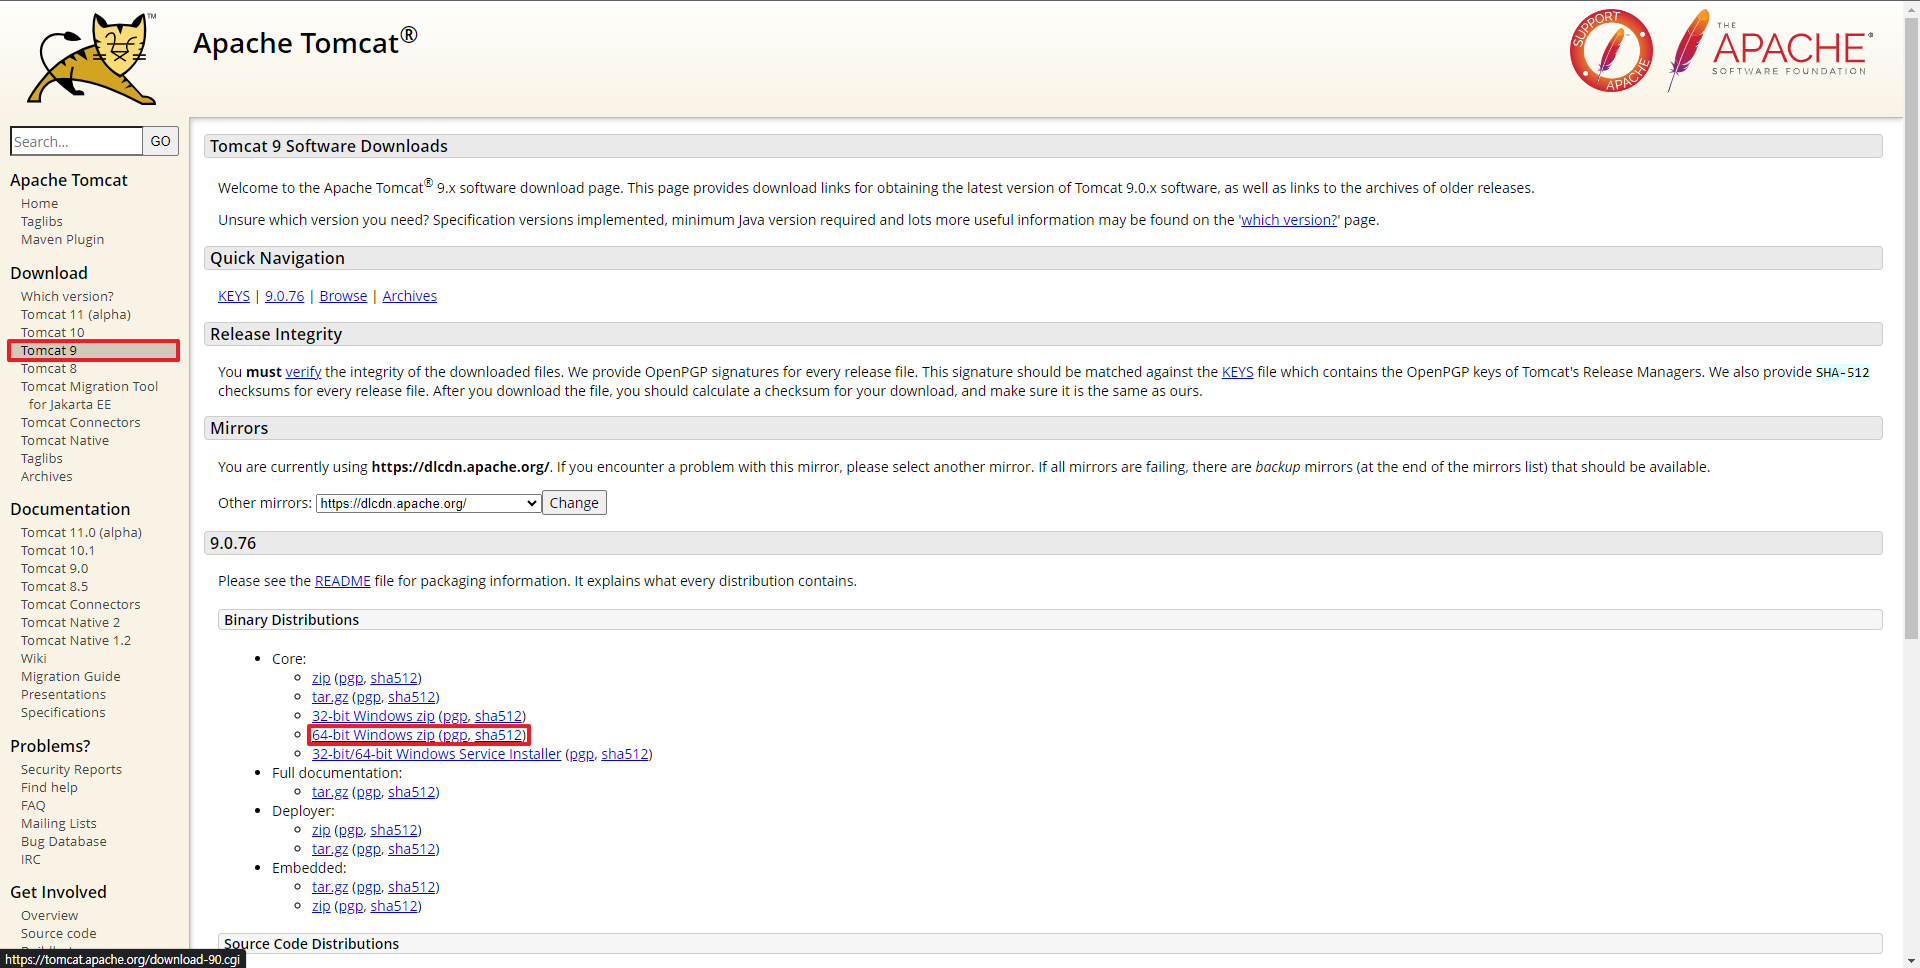
Task: Open Tomcat 8.5 documentation
Action: click(54, 586)
